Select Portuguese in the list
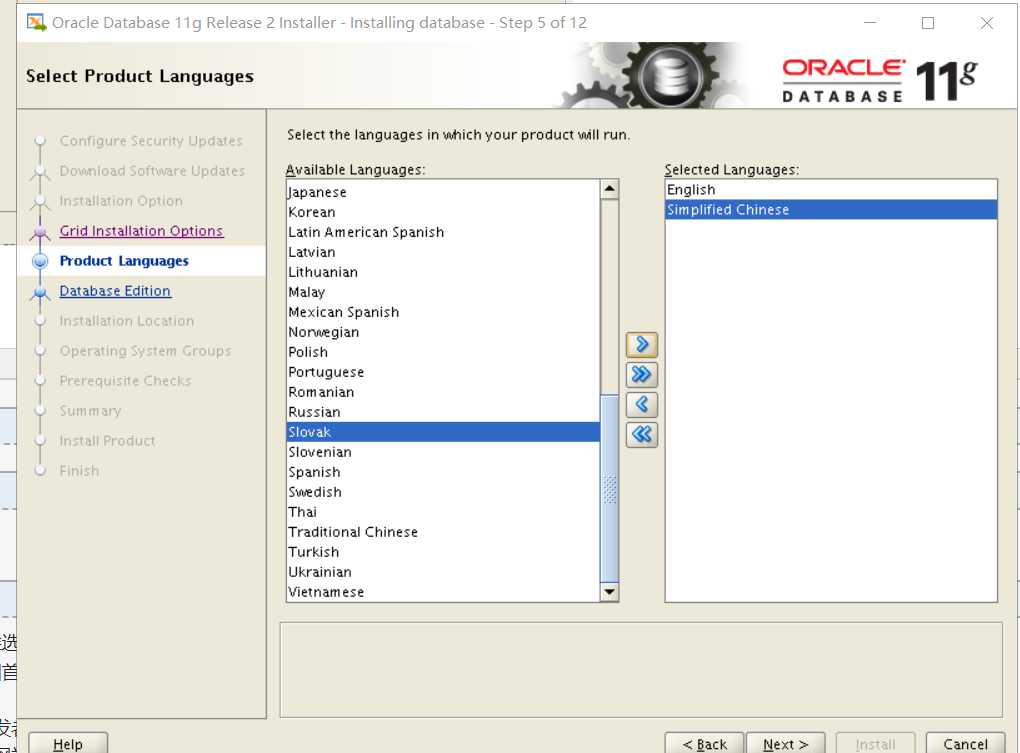 443,372
